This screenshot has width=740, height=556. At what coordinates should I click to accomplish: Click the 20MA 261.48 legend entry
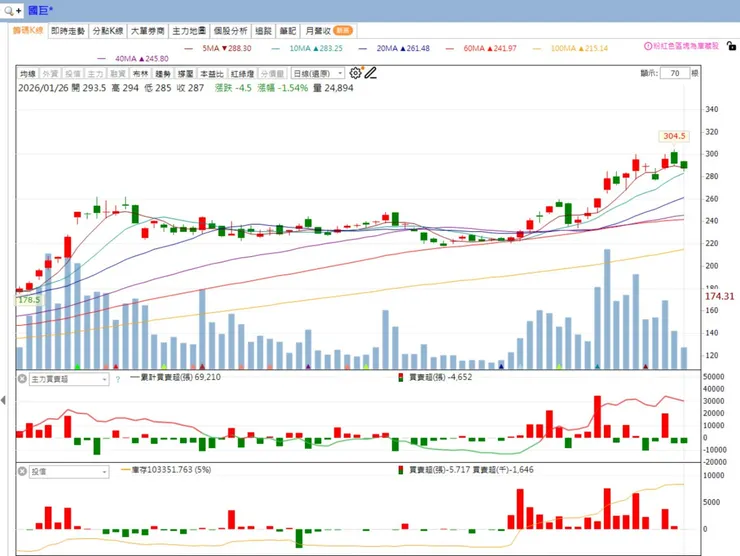tap(394, 48)
